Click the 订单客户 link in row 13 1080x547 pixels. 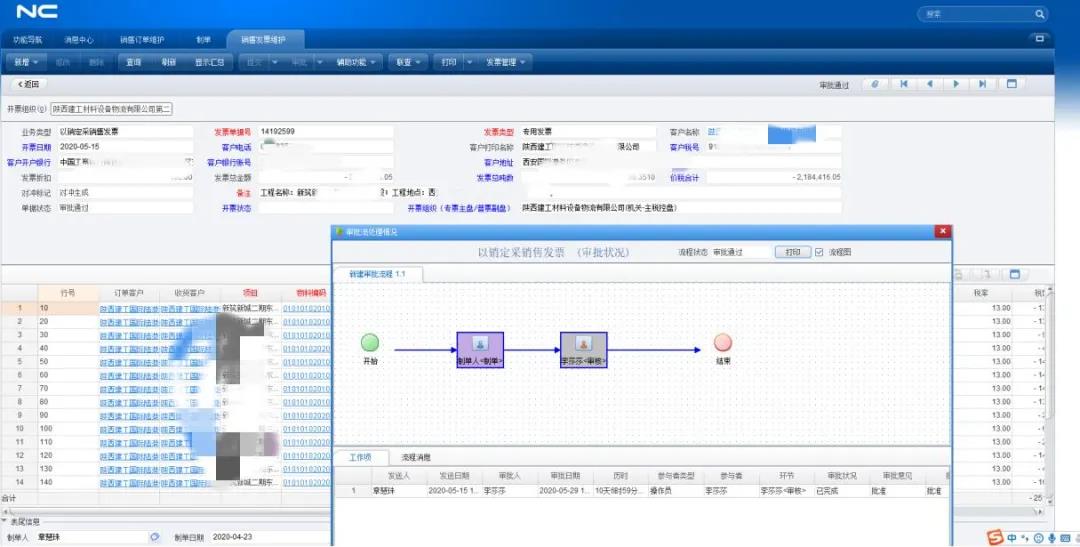(129, 469)
